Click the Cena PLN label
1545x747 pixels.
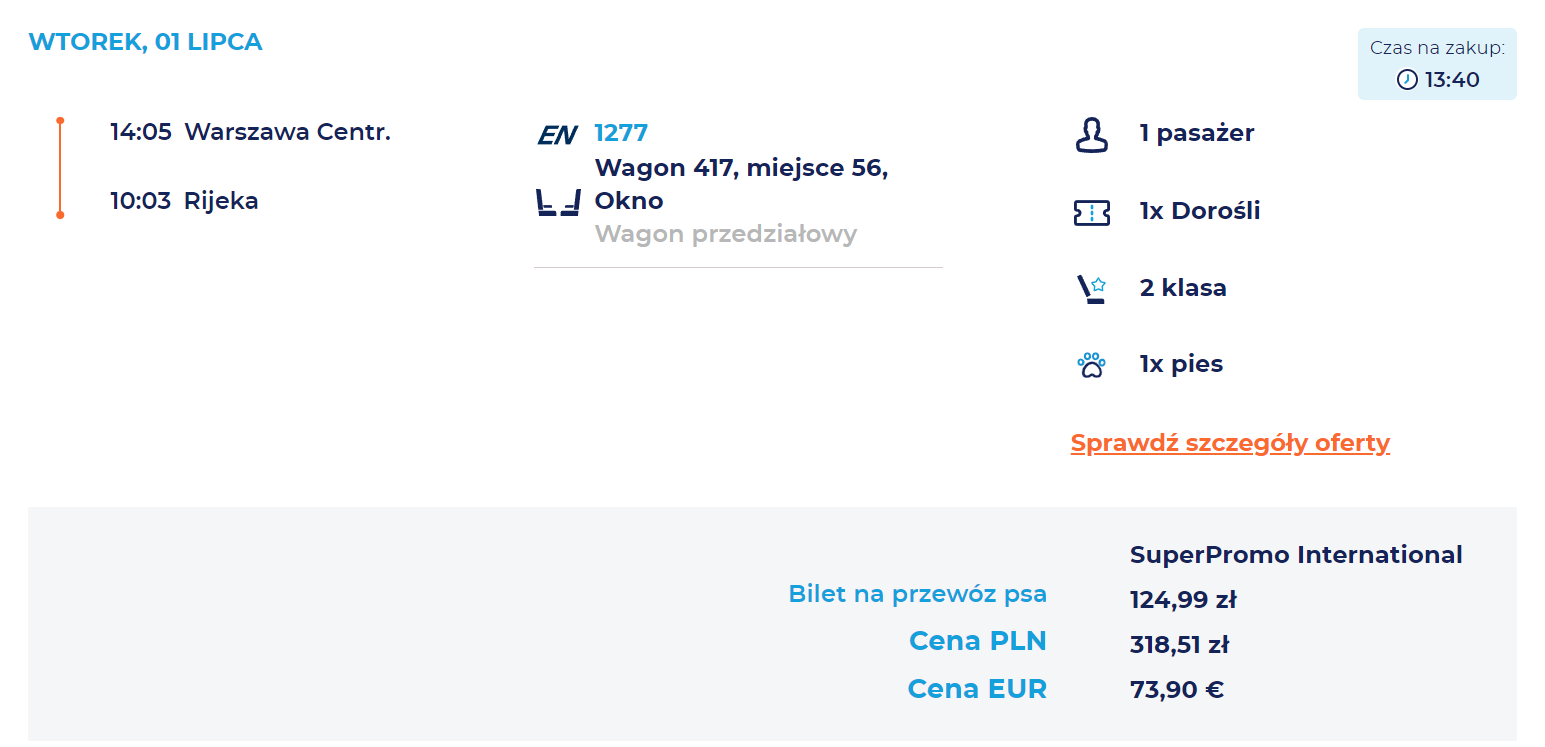[977, 642]
